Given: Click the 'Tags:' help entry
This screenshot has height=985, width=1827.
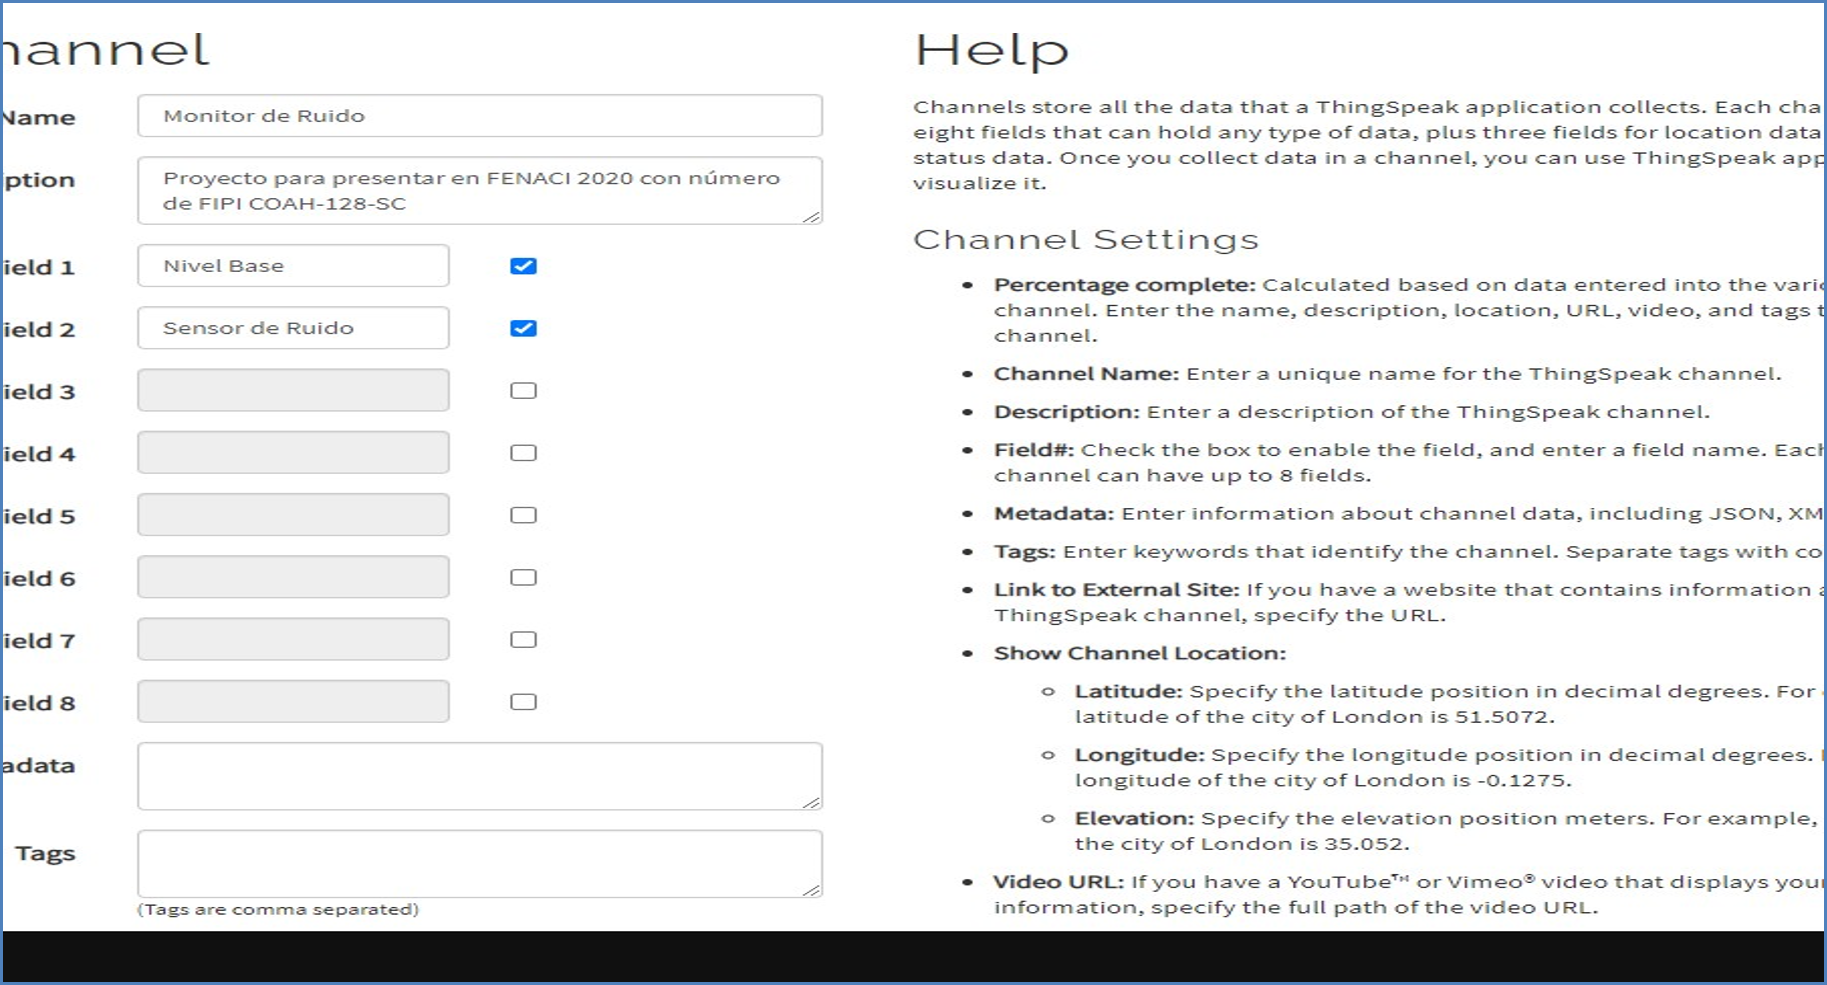Looking at the screenshot, I should pos(1408,552).
